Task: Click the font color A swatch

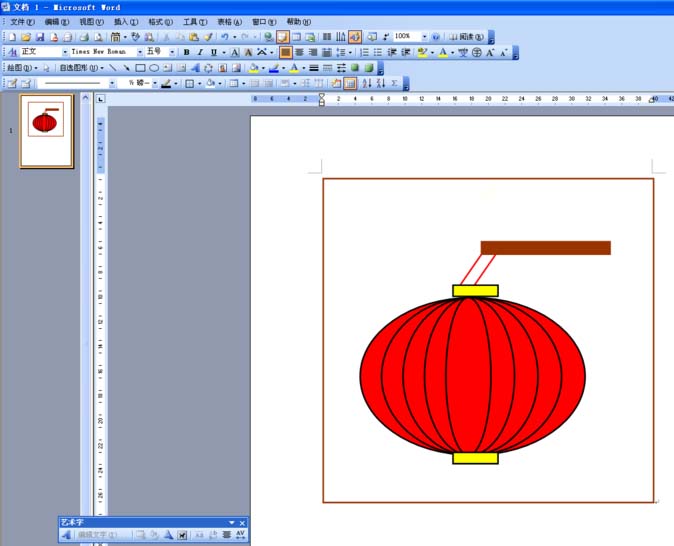Action: (443, 52)
